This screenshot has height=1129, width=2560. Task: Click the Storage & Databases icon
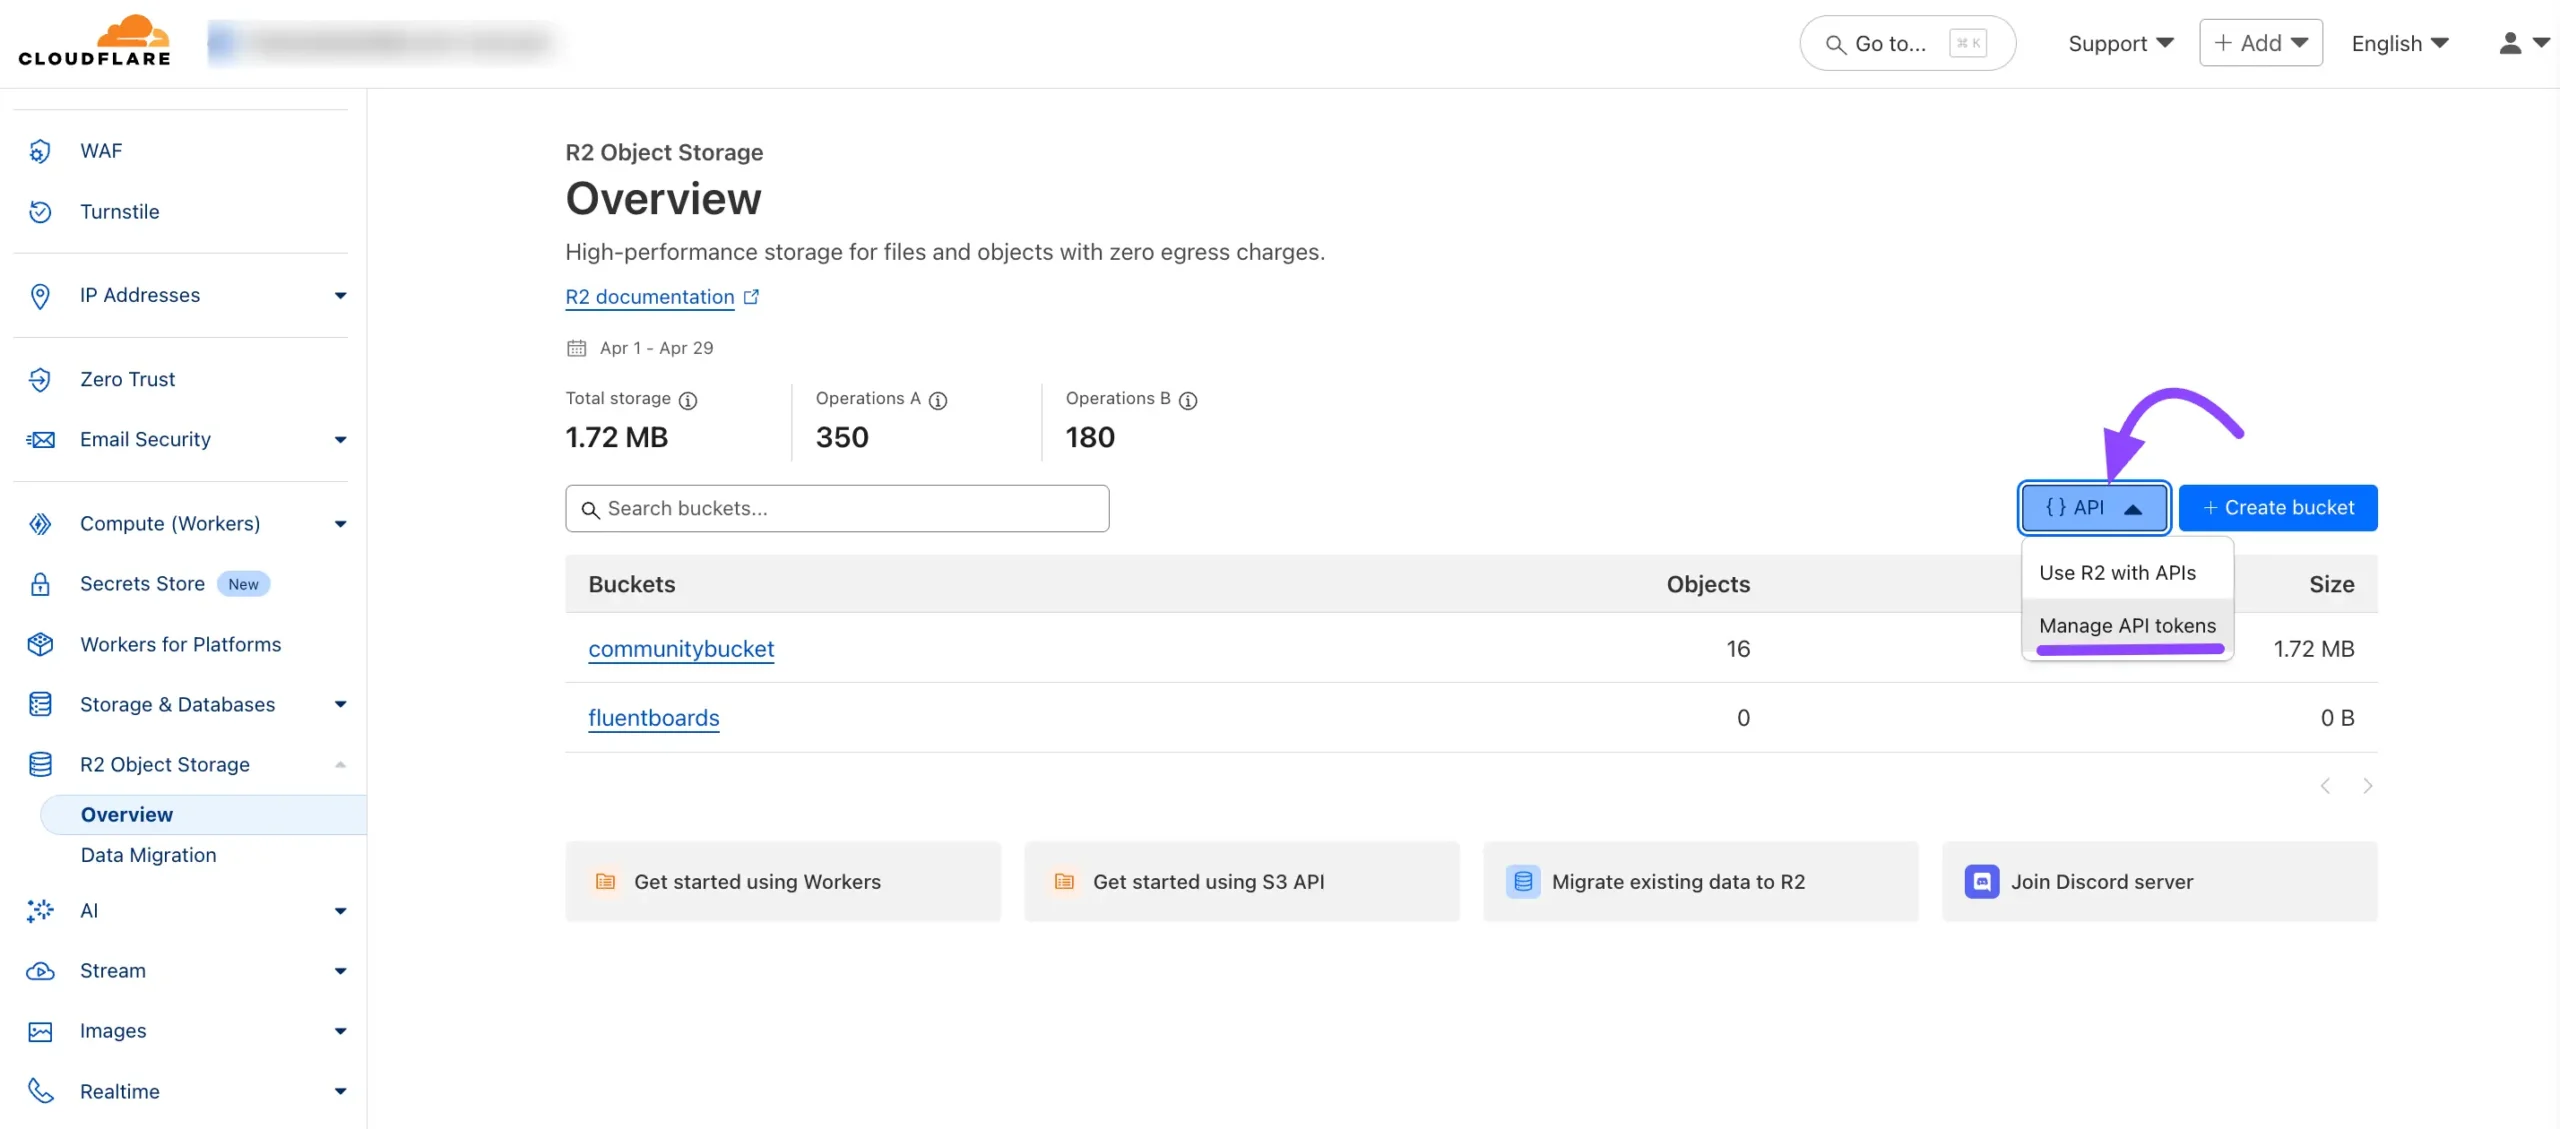(x=40, y=705)
